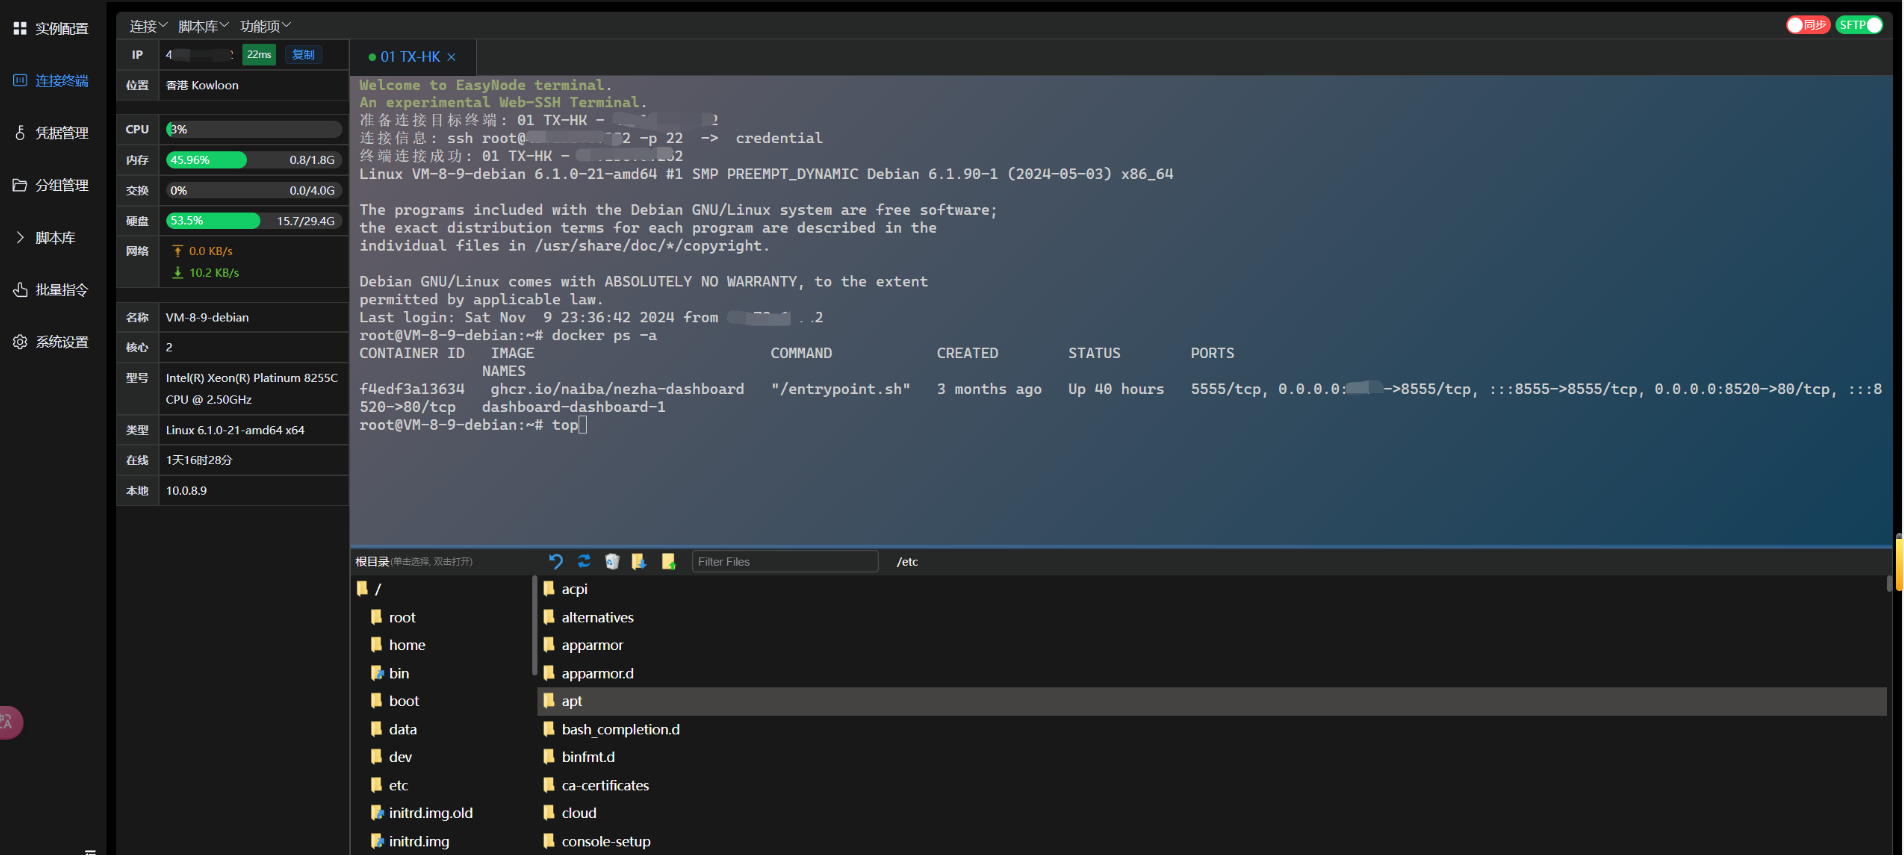Open 批量指令 in the sidebar
Viewport: 1904px width, 855px height.
(x=51, y=290)
